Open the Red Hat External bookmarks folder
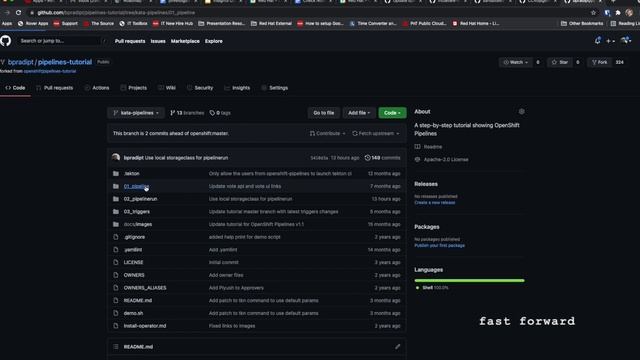 pyautogui.click(x=271, y=24)
